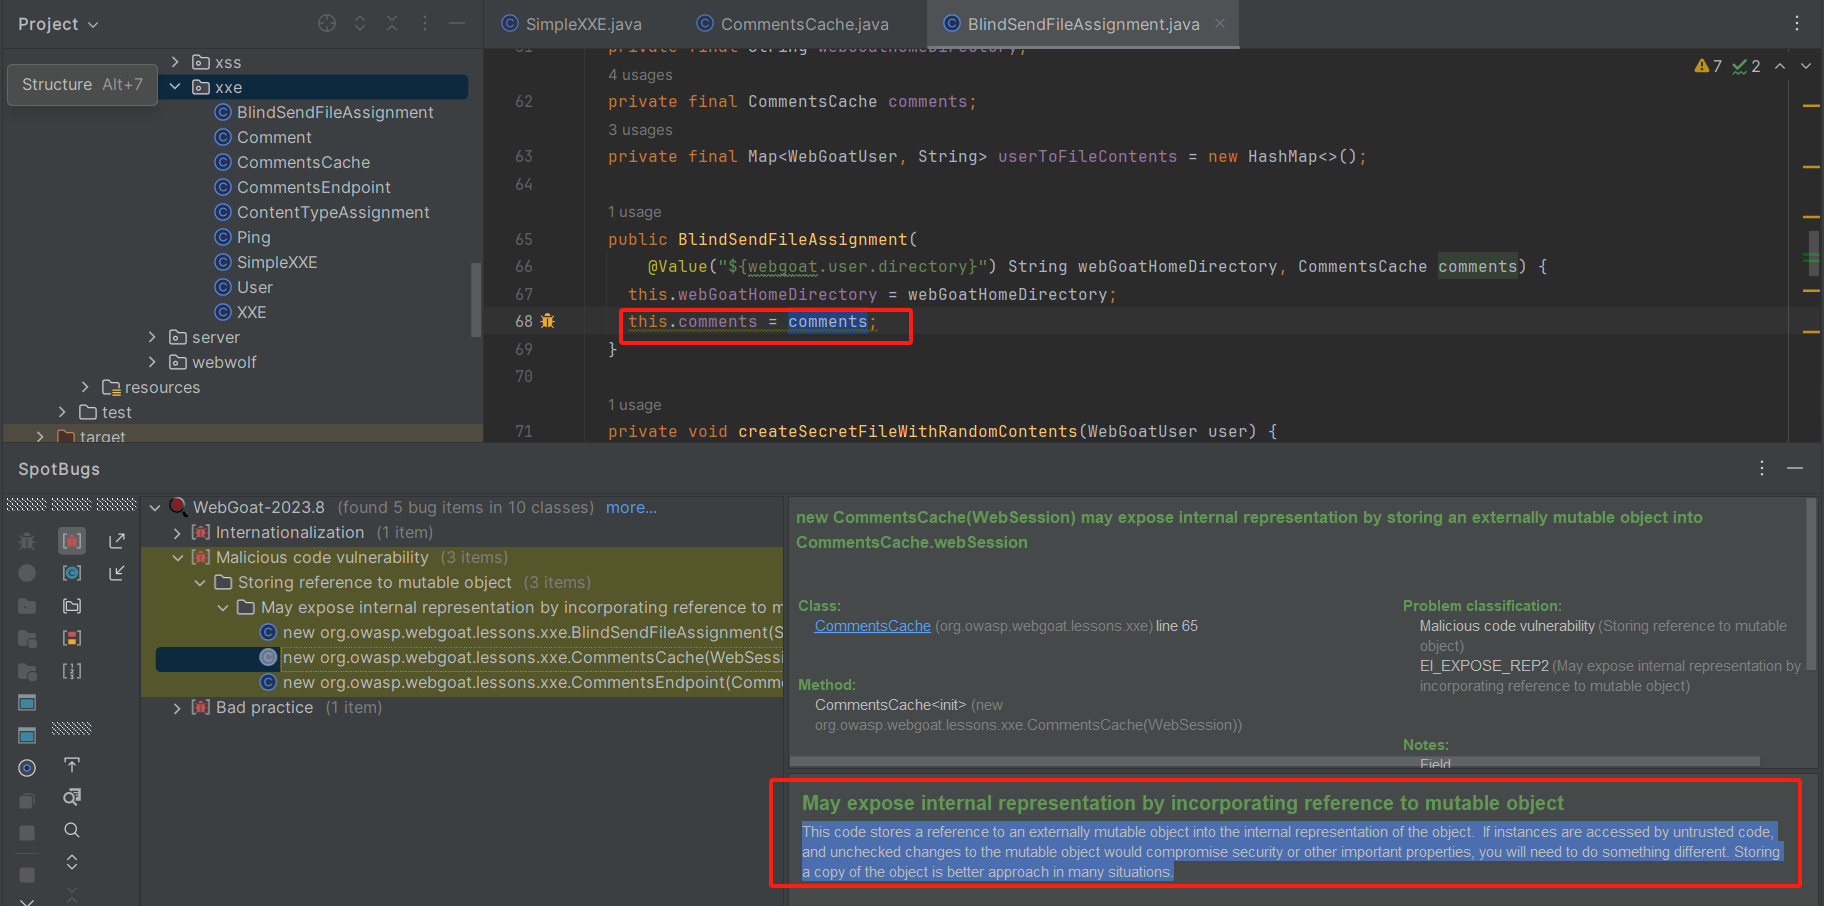Open Project panel options menu

425,23
